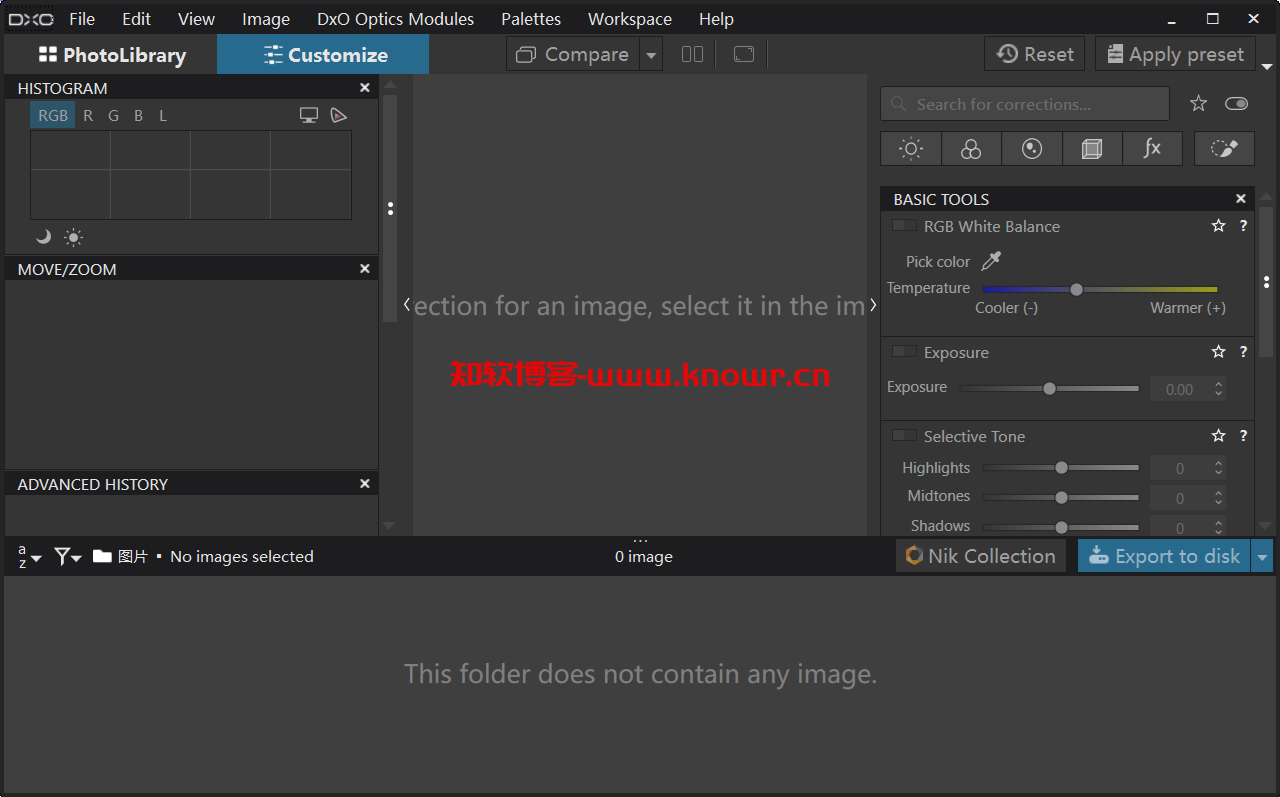This screenshot has width=1280, height=797.
Task: Favorite the Selective Tone tool star
Action: click(x=1218, y=436)
